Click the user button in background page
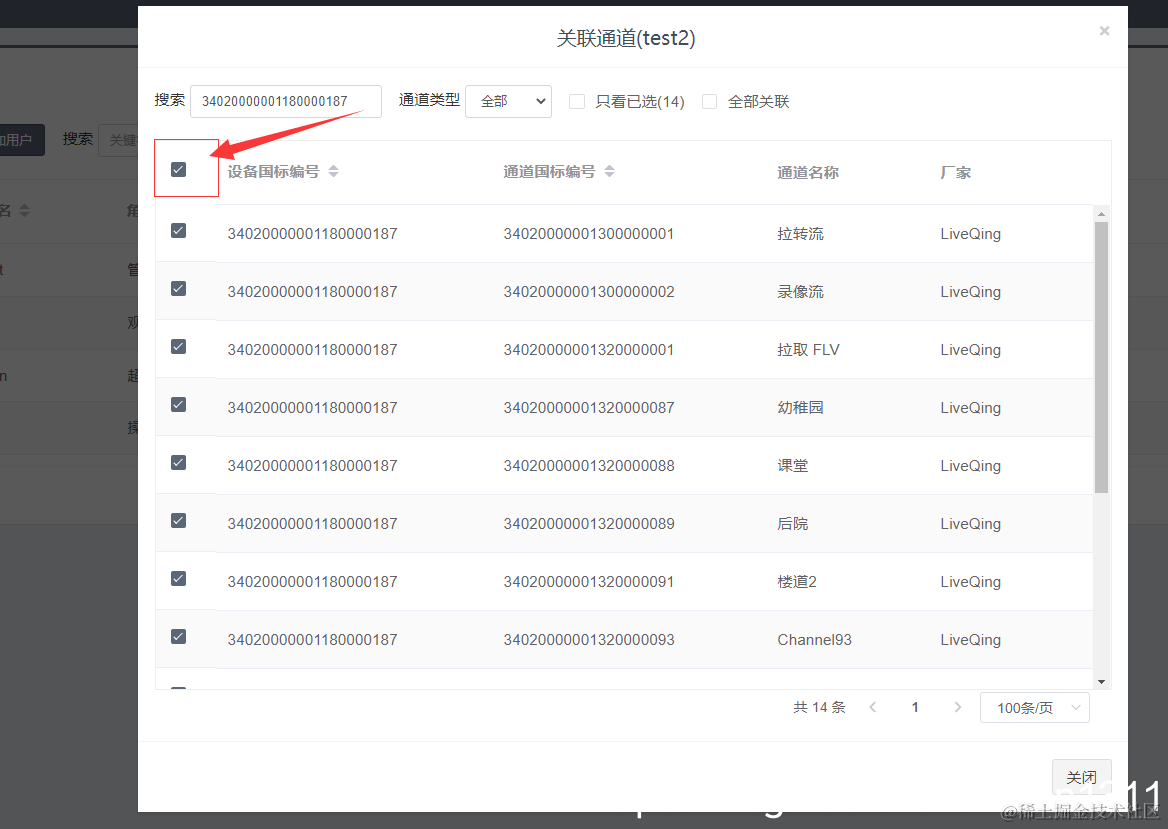1168x829 pixels. [x=22, y=140]
